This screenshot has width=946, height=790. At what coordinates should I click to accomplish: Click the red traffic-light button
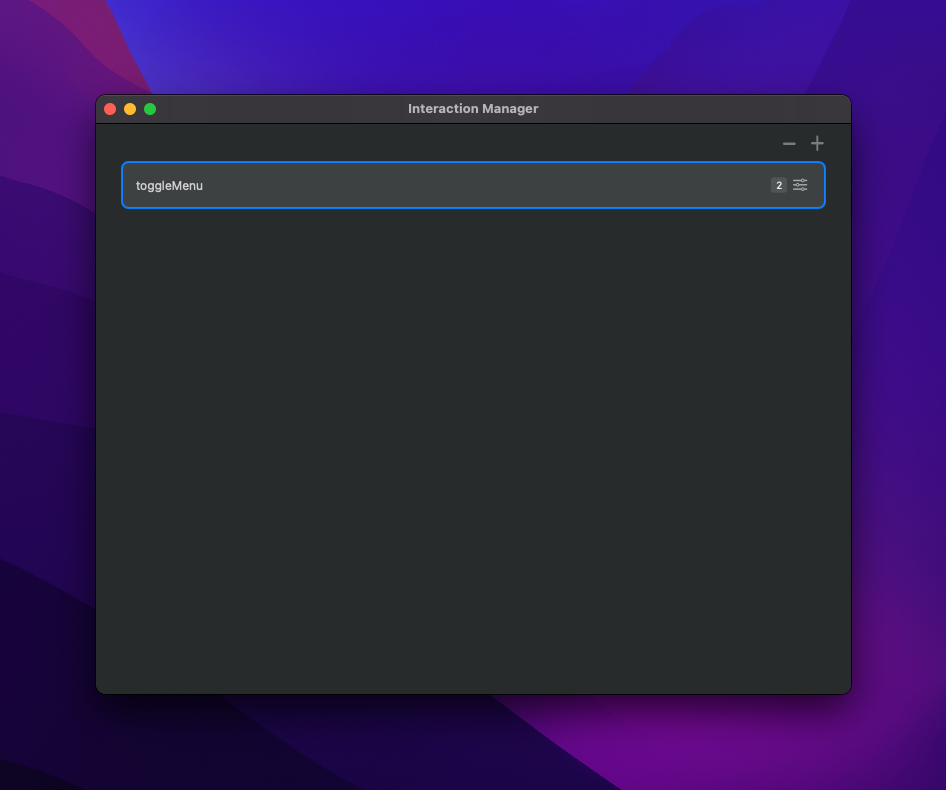coord(110,109)
